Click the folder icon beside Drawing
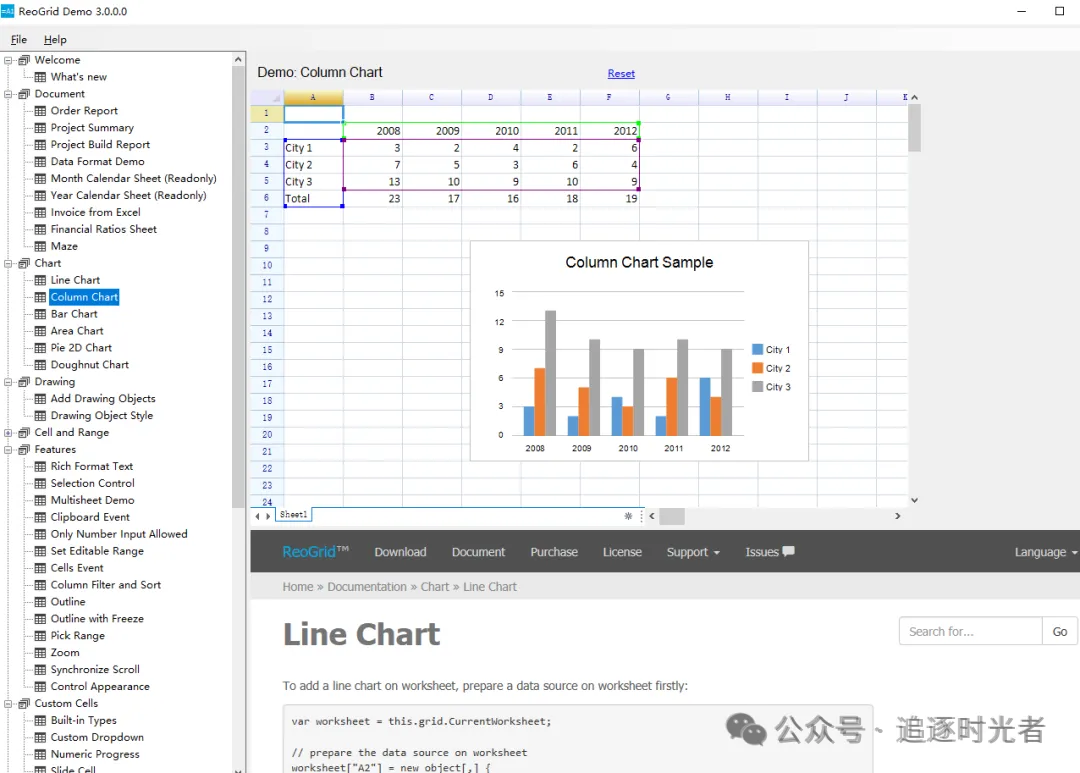This screenshot has width=1080, height=773. point(24,382)
